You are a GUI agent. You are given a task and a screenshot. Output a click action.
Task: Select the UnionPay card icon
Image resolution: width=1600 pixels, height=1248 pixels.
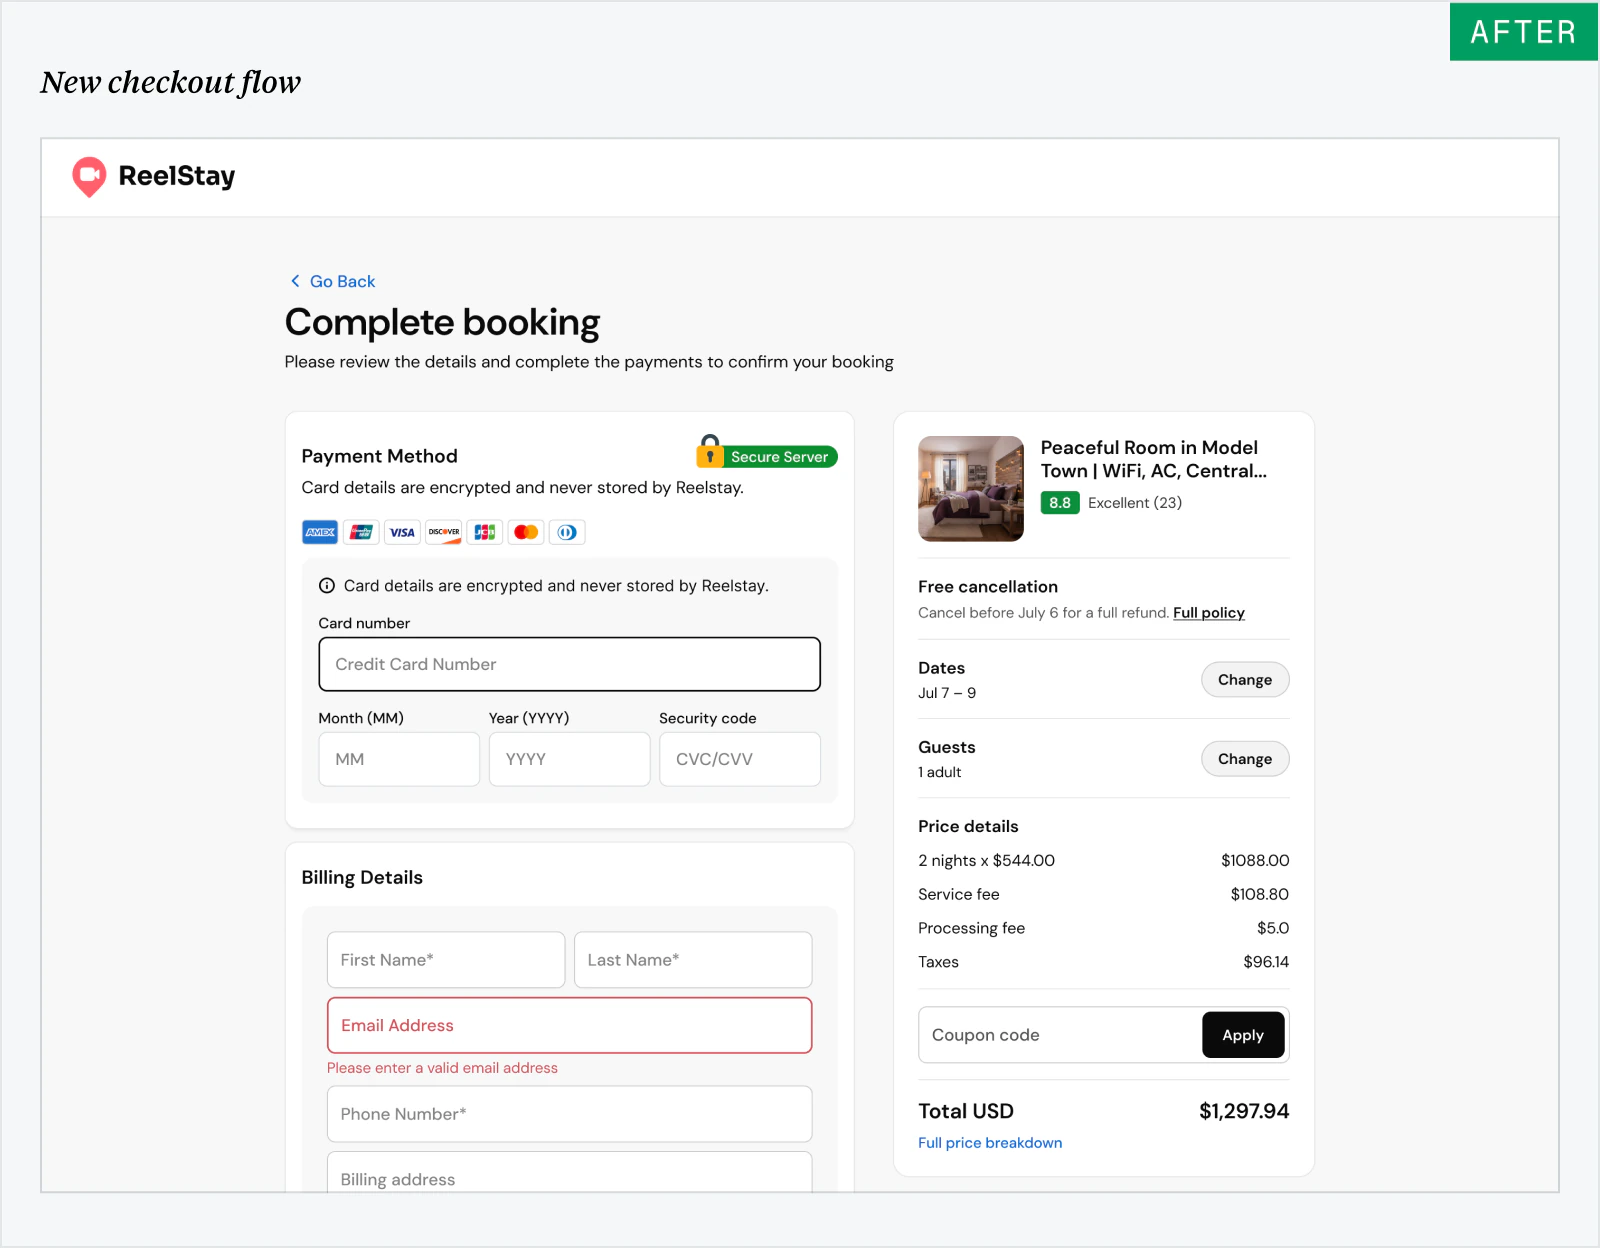pyautogui.click(x=361, y=532)
